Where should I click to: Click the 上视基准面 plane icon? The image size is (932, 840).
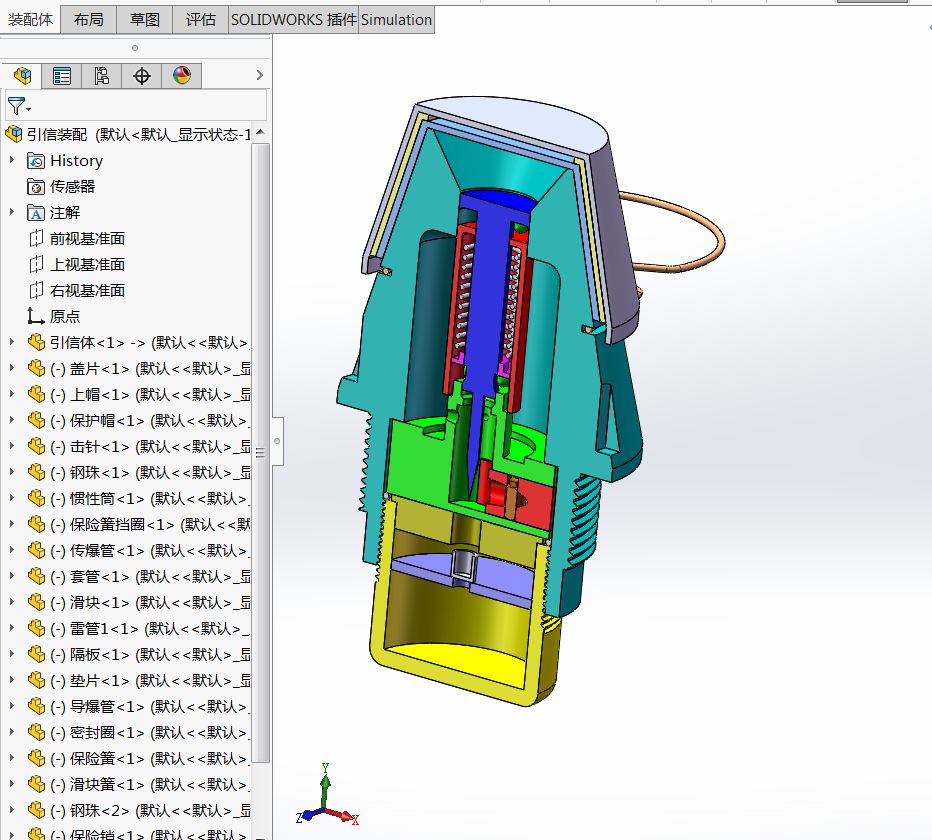36,265
